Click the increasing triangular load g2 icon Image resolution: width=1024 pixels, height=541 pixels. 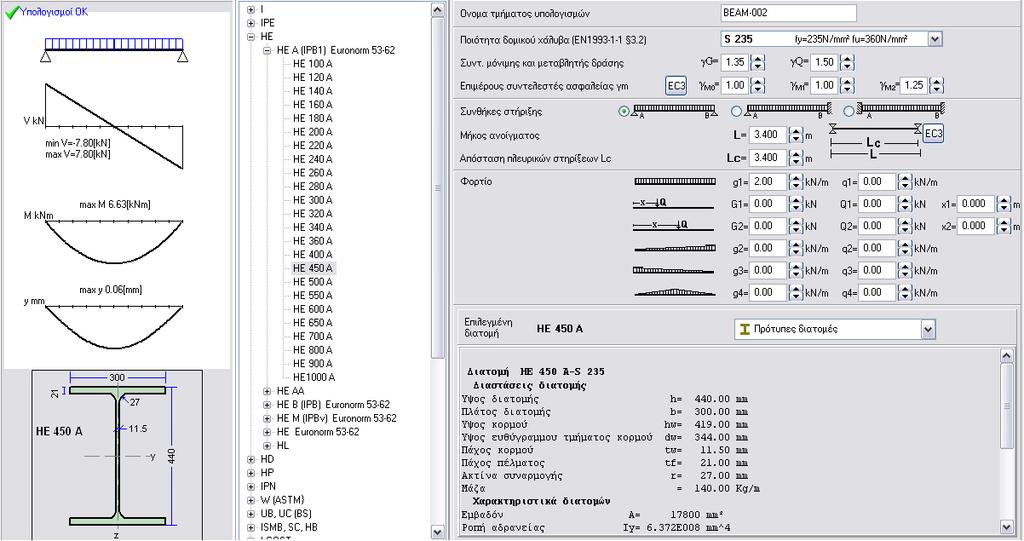pyautogui.click(x=675, y=248)
